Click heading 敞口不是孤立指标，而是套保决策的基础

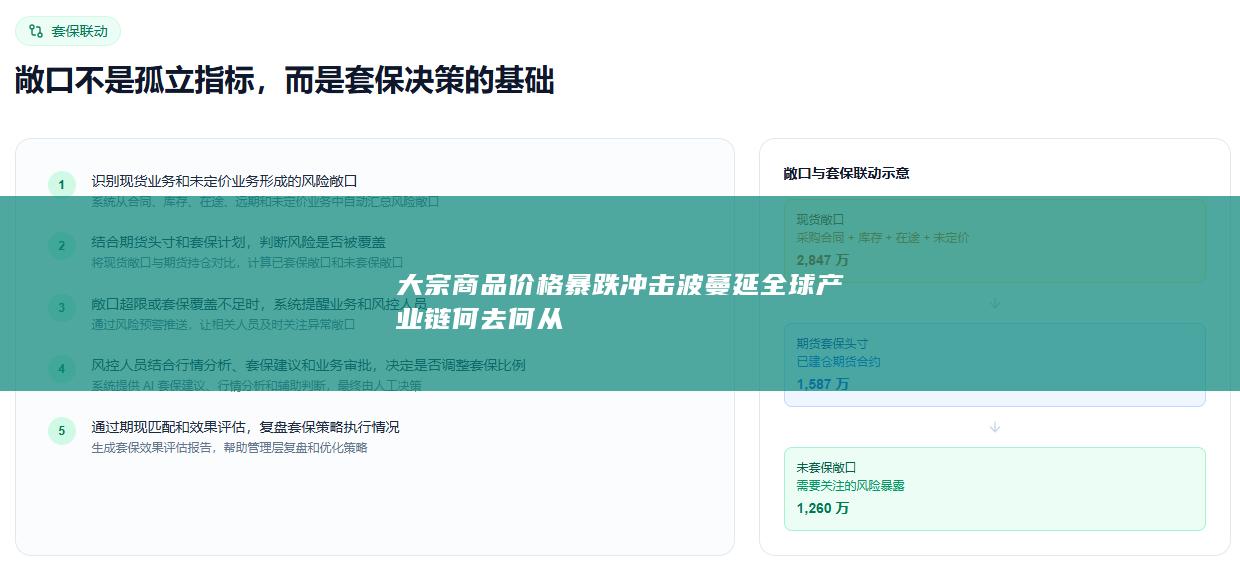[x=284, y=81]
